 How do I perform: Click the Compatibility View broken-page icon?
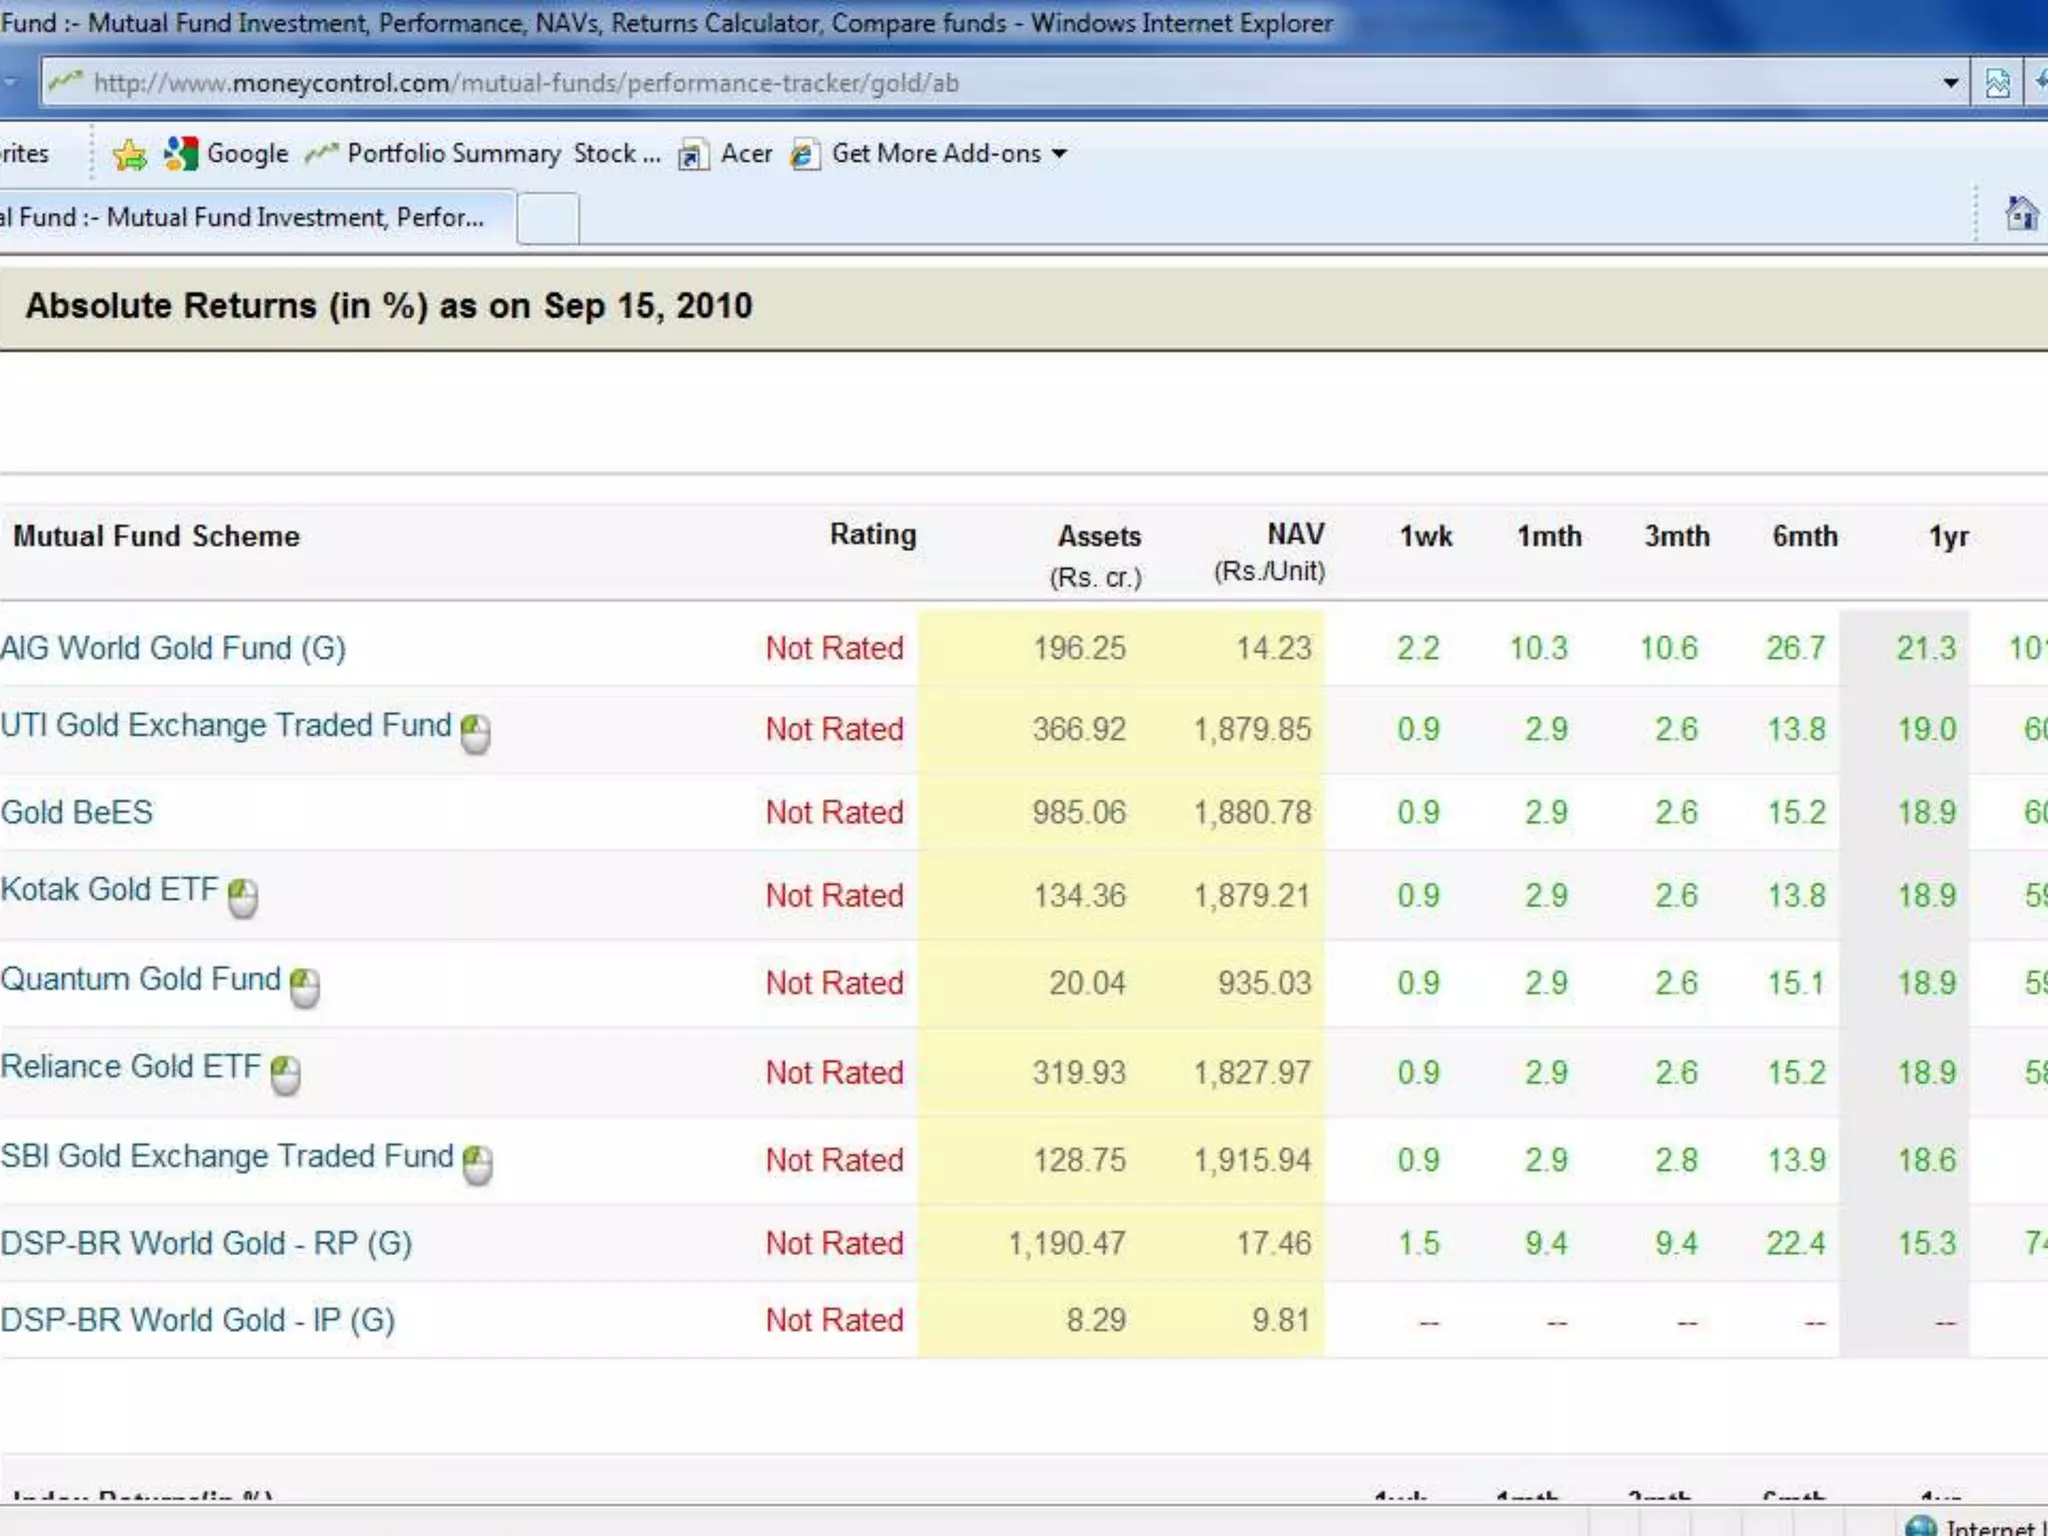click(1997, 83)
